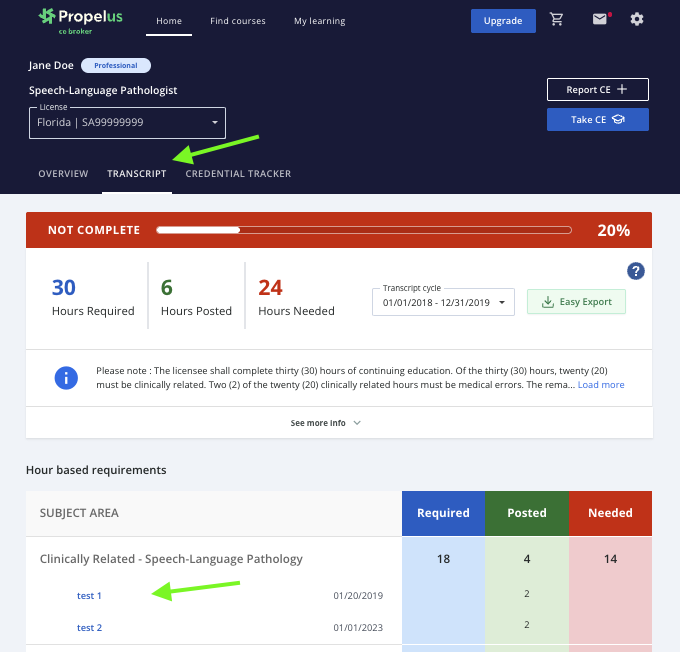Open the mail inbox icon
Image resolution: width=680 pixels, height=652 pixels.
click(x=599, y=20)
